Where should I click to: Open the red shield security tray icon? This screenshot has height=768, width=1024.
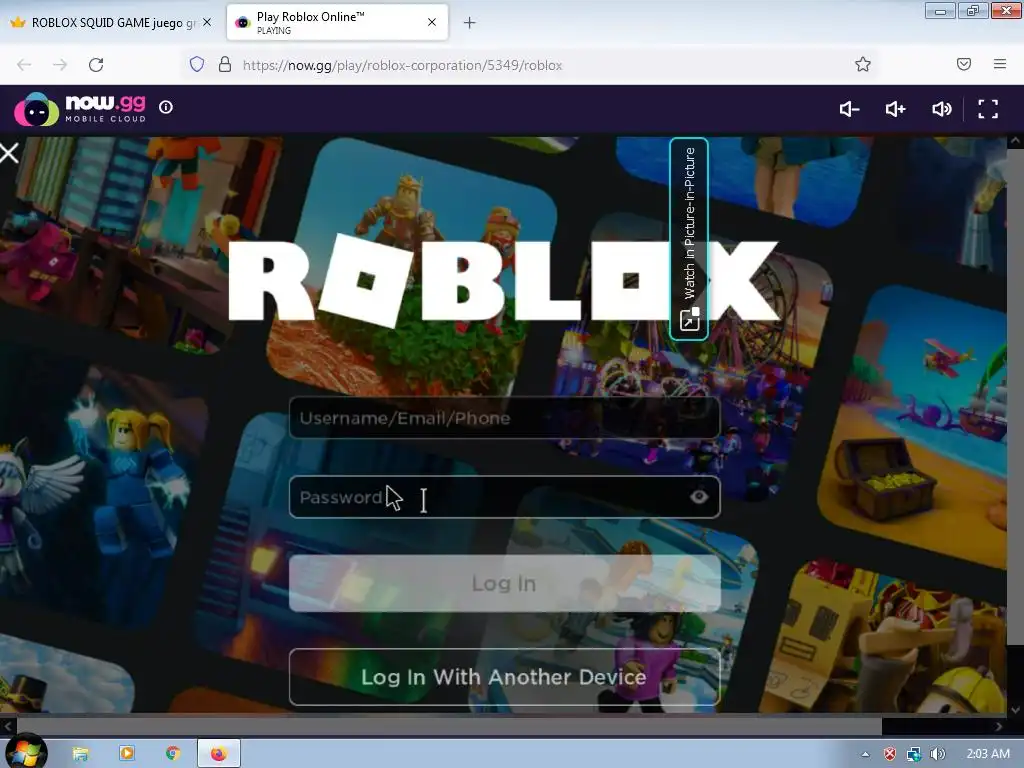[x=889, y=754]
